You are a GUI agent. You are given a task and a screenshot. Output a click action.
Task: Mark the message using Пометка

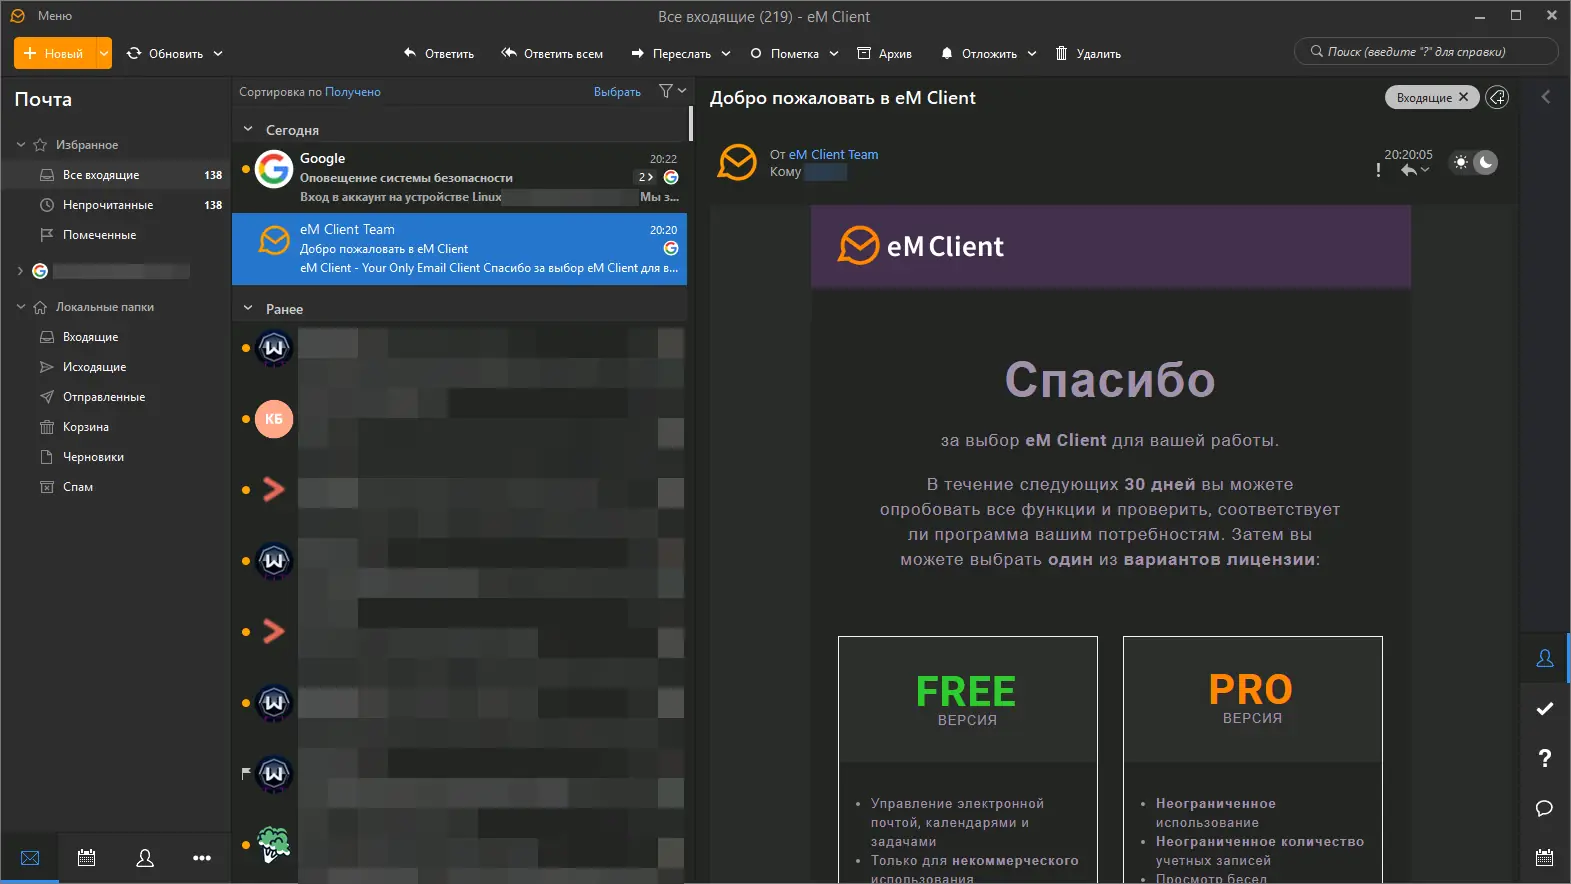point(784,54)
